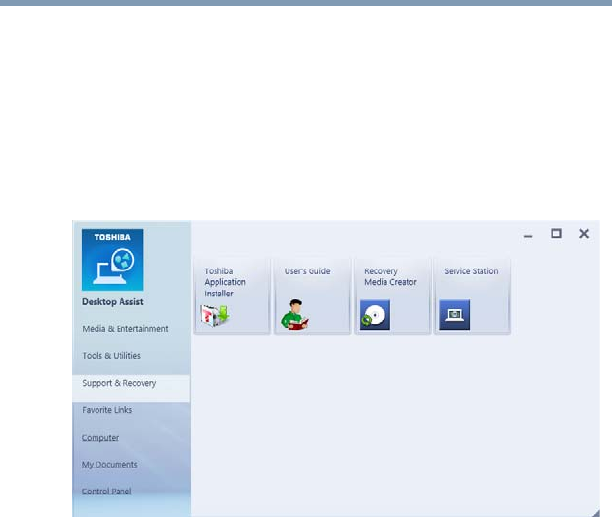
Task: Switch to Tools & Utilities category
Action: coord(112,356)
